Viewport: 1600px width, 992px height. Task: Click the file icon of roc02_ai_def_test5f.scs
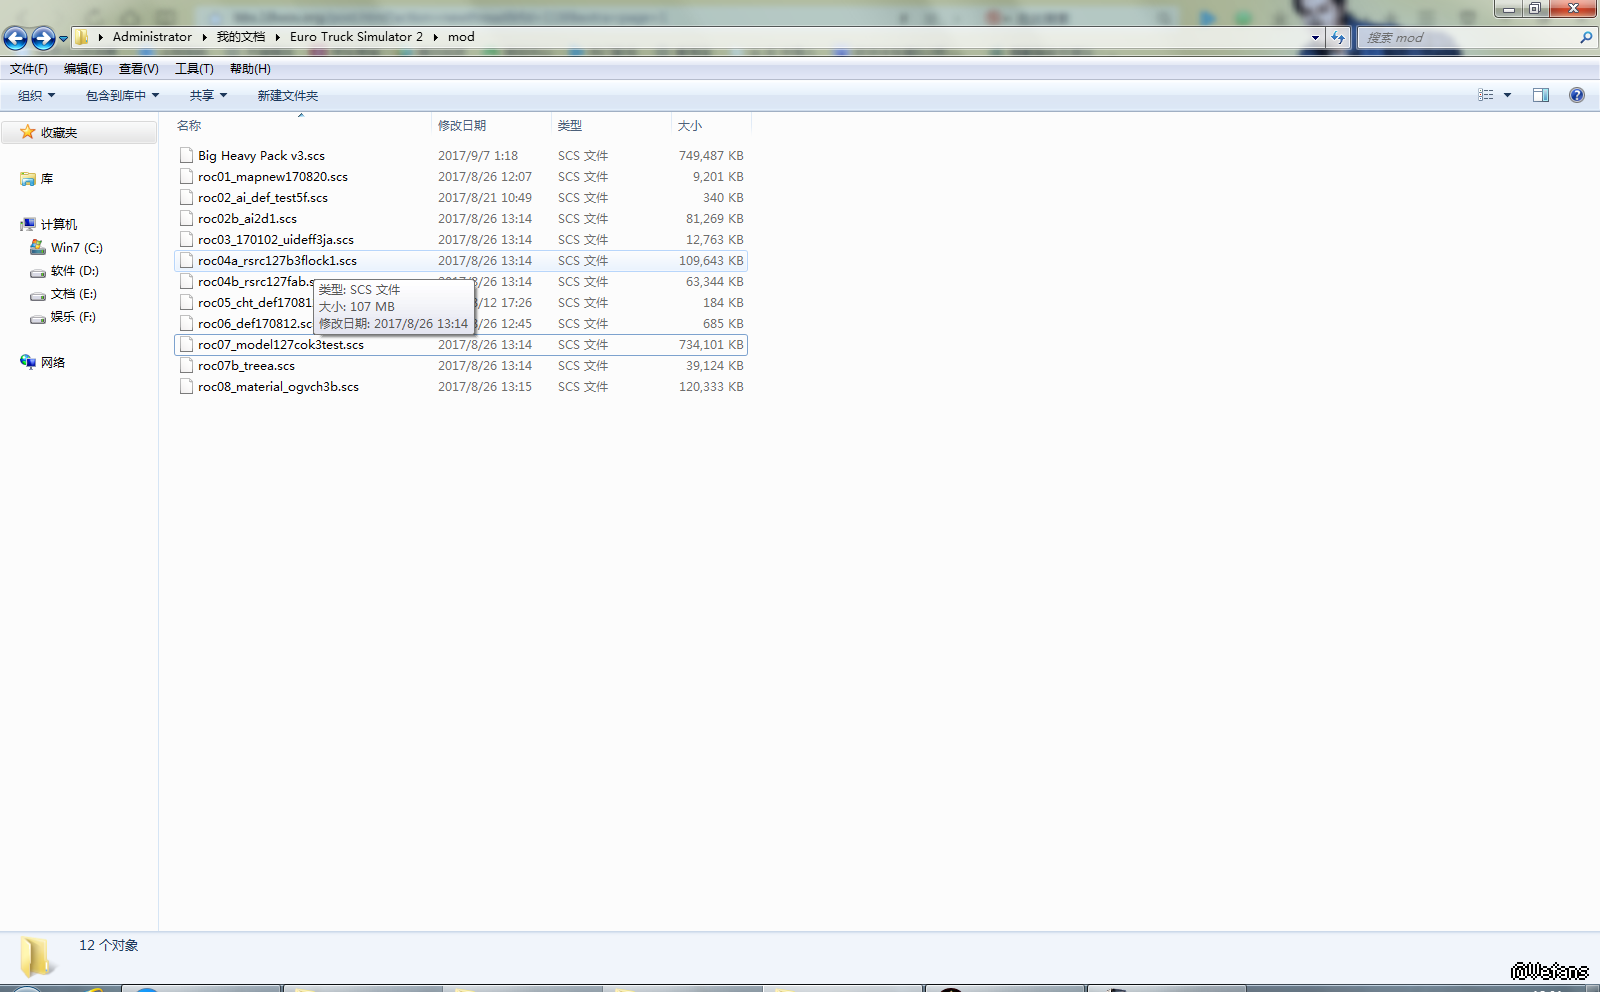[186, 198]
